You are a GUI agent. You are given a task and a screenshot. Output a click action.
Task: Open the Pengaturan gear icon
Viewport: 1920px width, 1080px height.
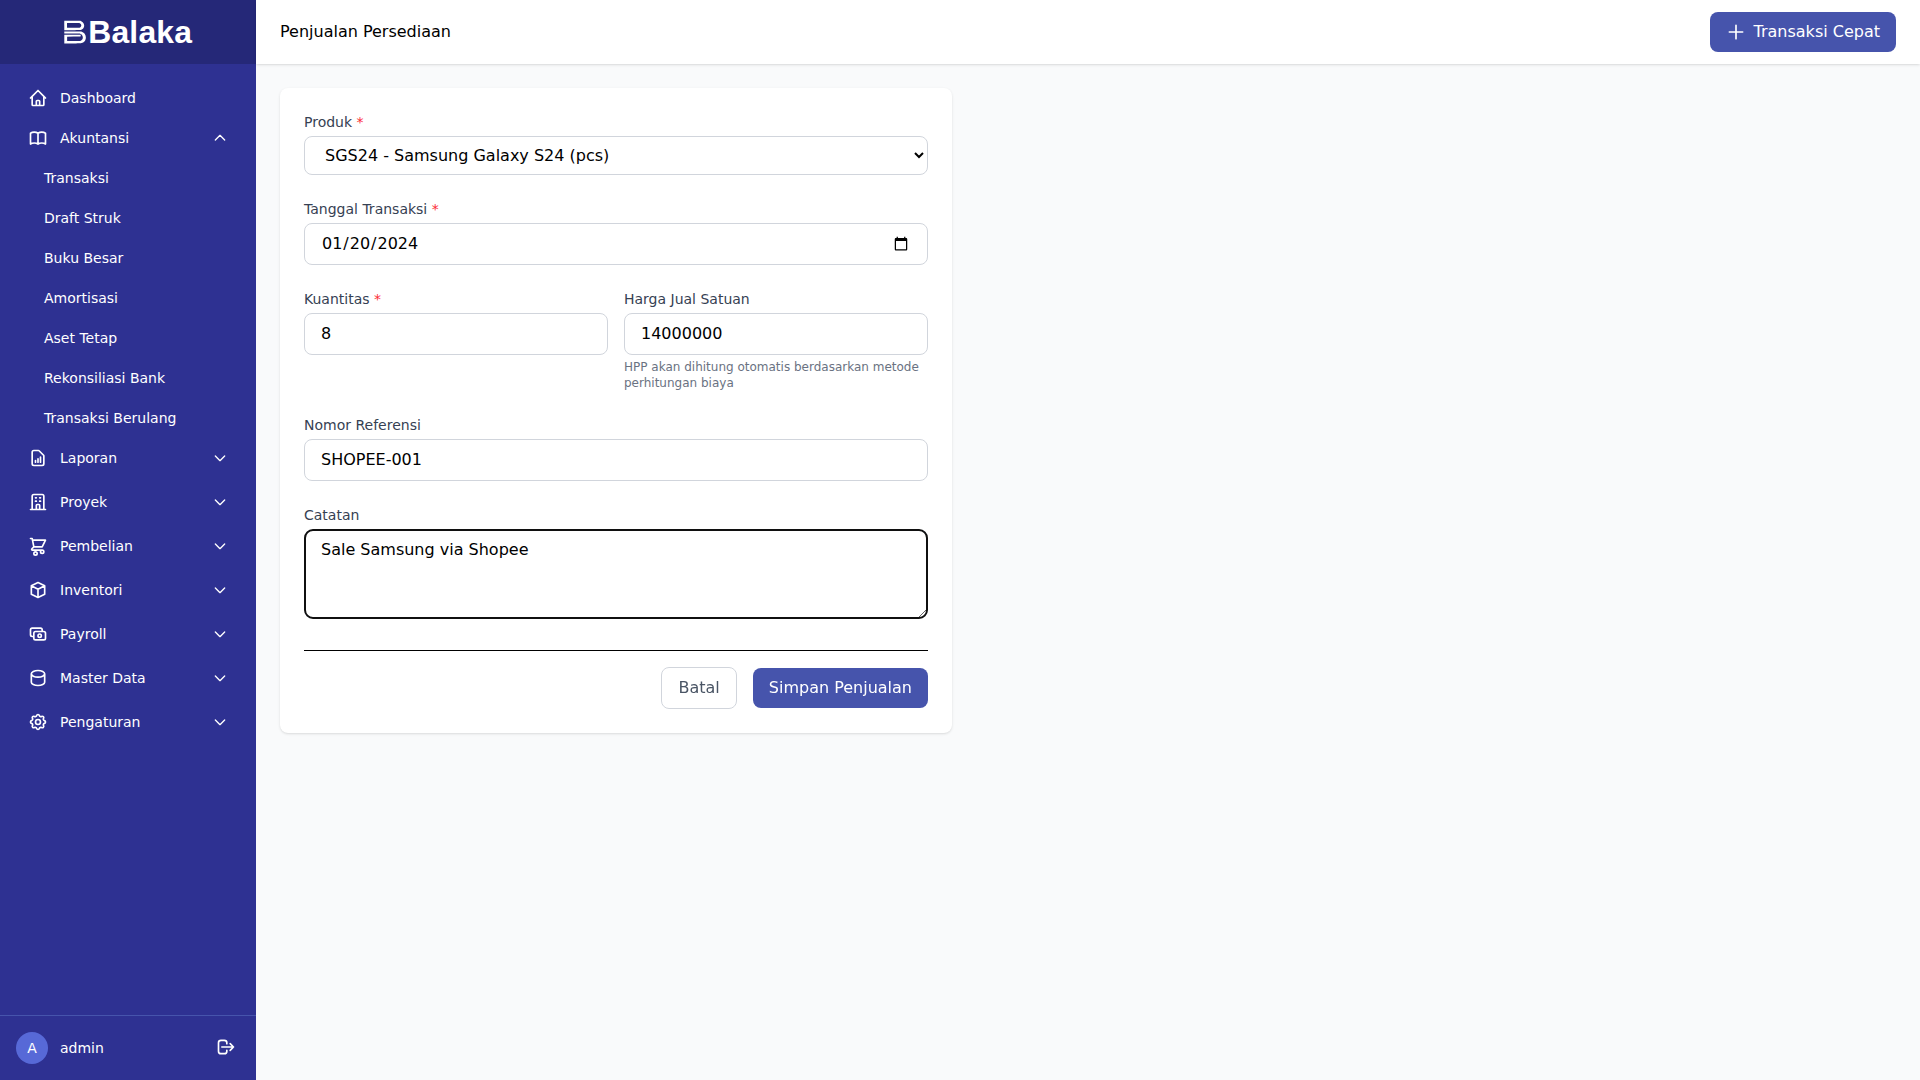coord(37,722)
